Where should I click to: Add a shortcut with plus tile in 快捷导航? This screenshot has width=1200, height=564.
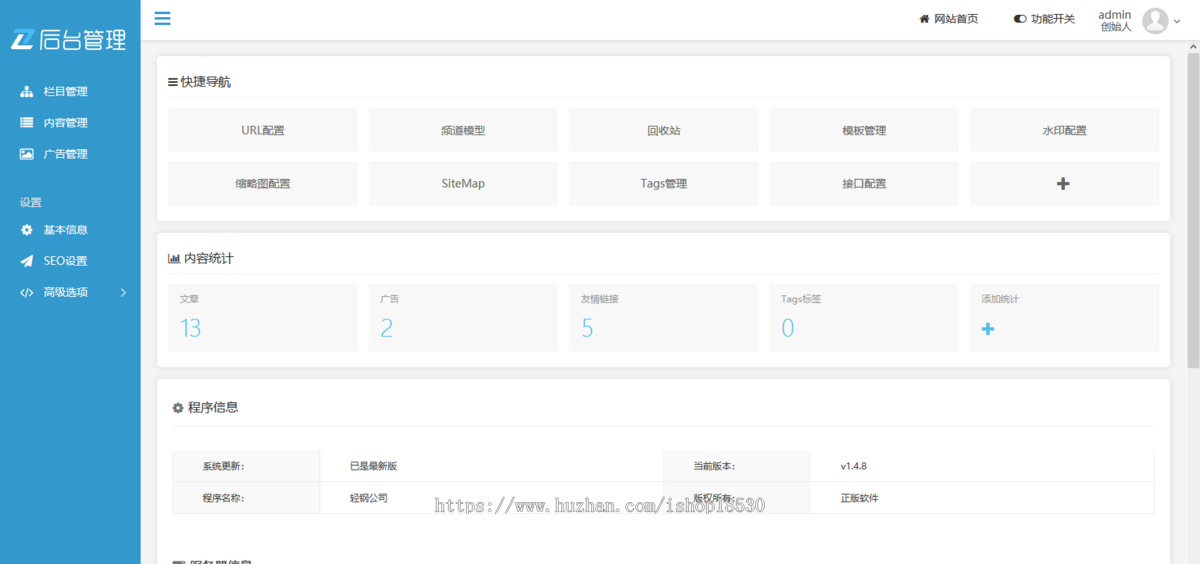click(1064, 184)
